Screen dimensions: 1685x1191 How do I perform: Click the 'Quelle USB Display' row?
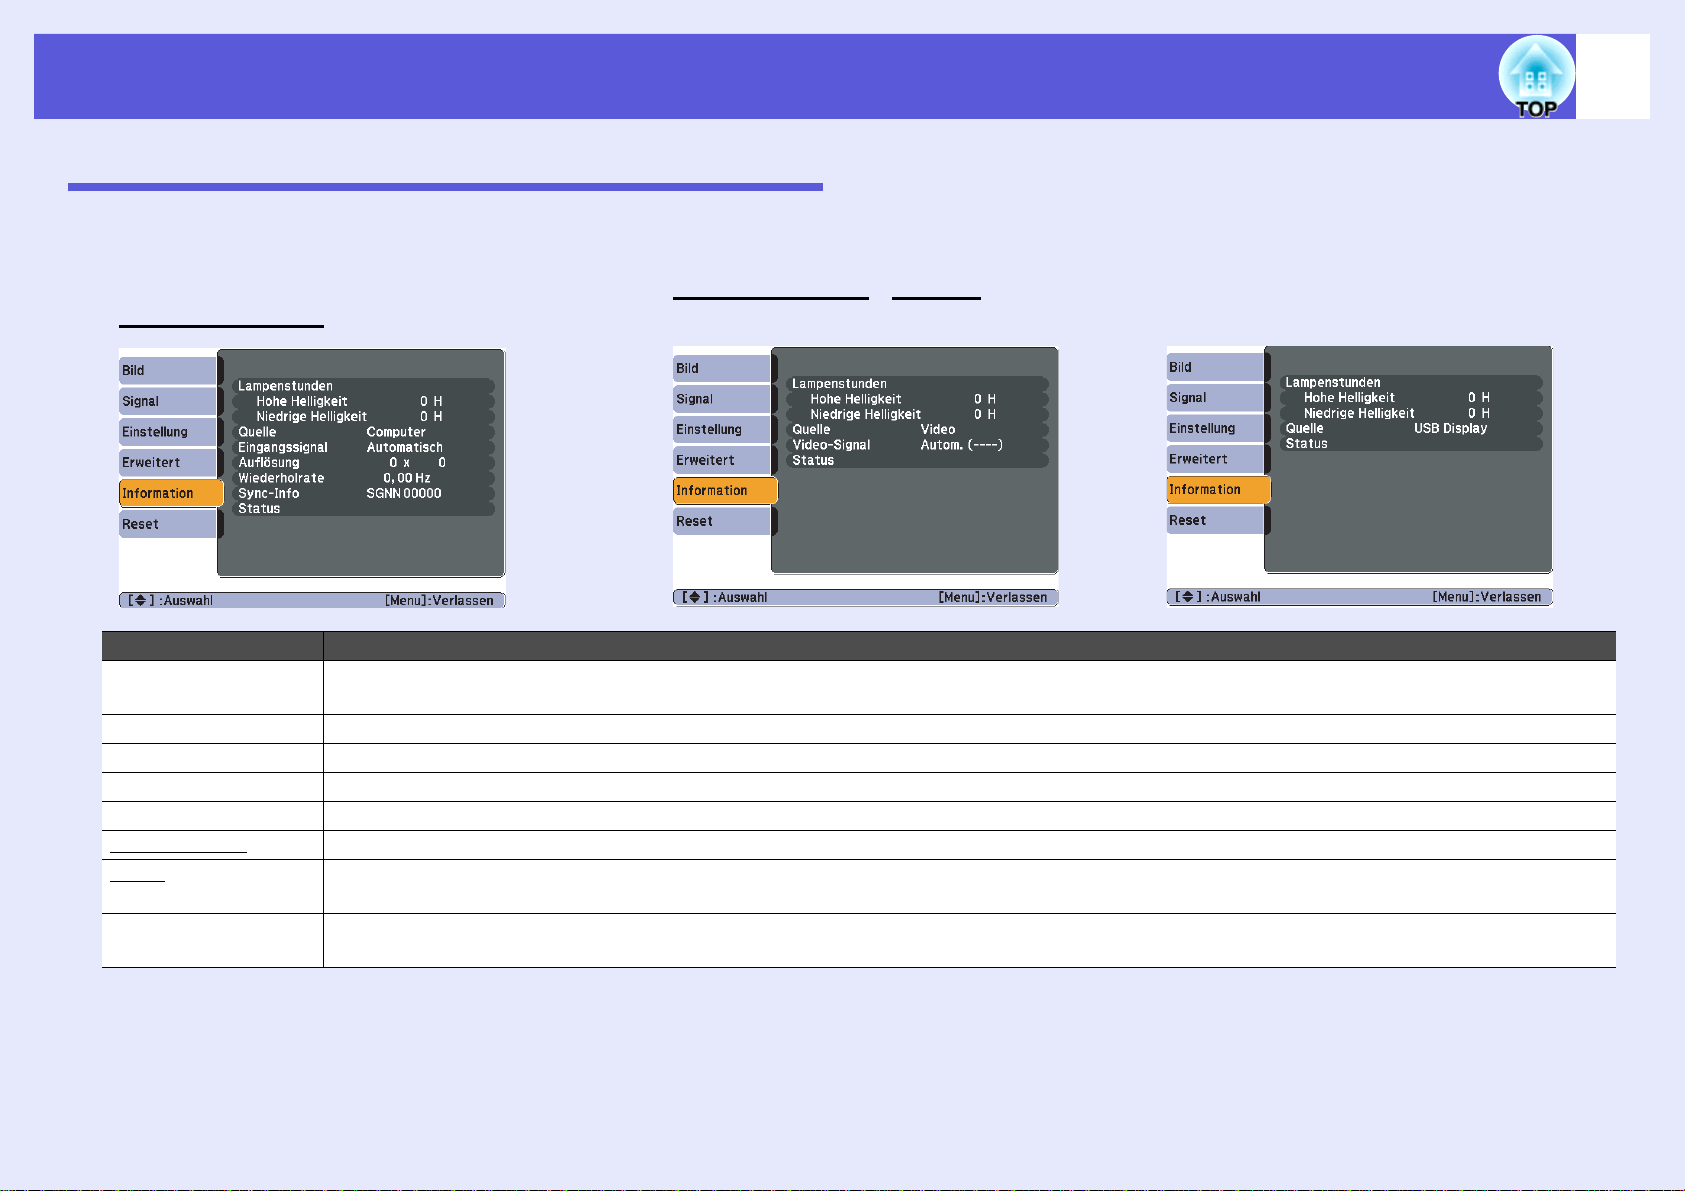click(1411, 428)
